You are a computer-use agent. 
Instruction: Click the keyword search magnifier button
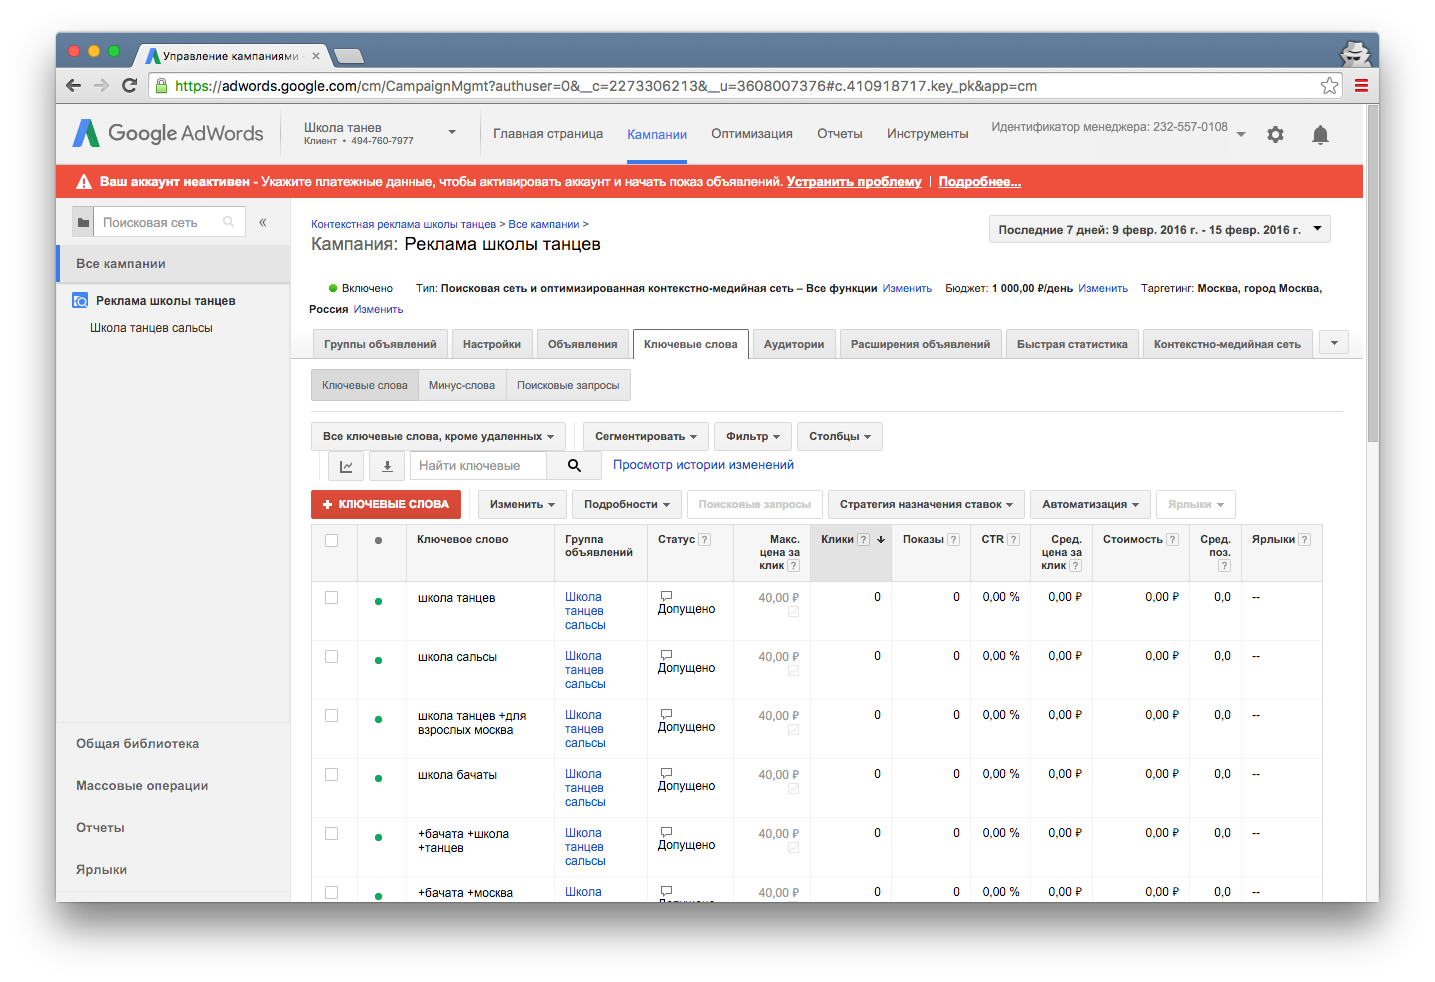(x=574, y=466)
